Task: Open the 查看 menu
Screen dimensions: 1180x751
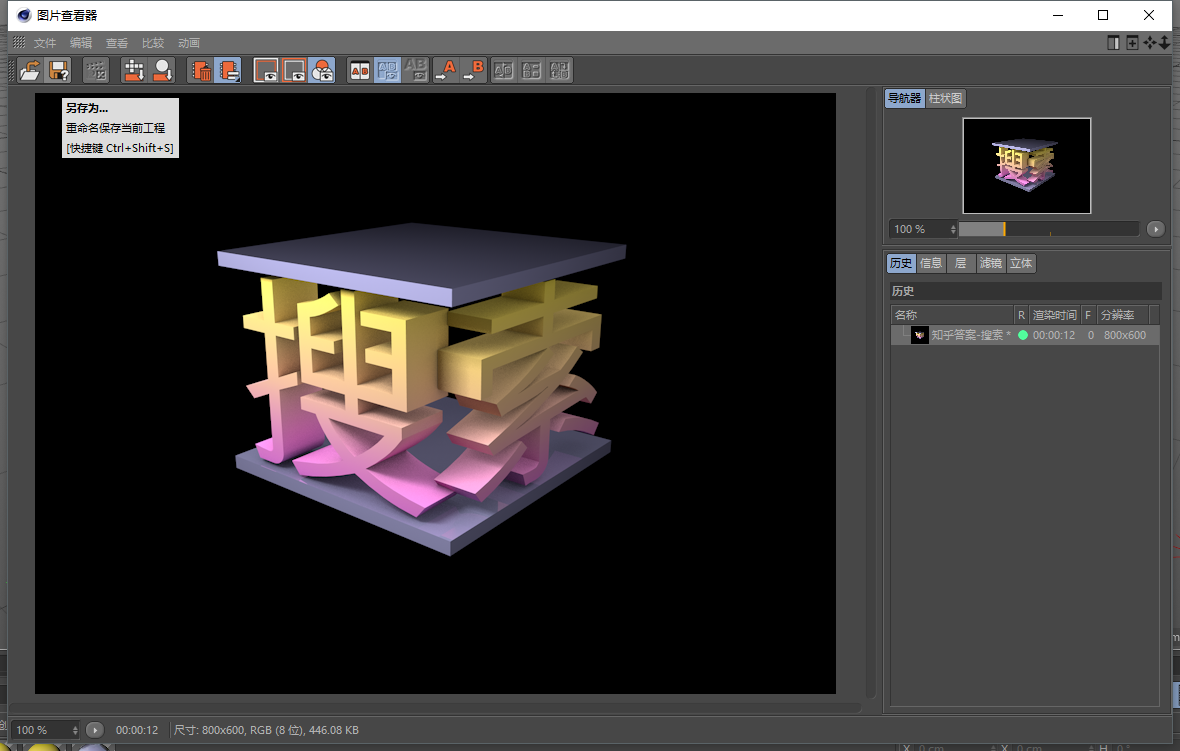Action: (117, 43)
